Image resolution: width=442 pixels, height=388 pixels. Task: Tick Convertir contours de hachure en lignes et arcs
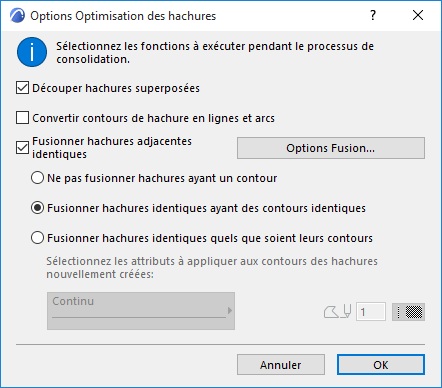click(22, 118)
